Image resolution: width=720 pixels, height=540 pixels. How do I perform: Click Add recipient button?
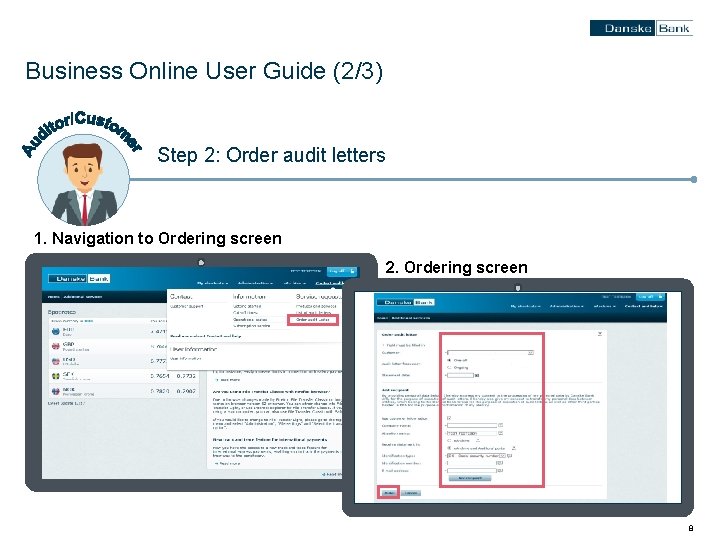pos(470,478)
